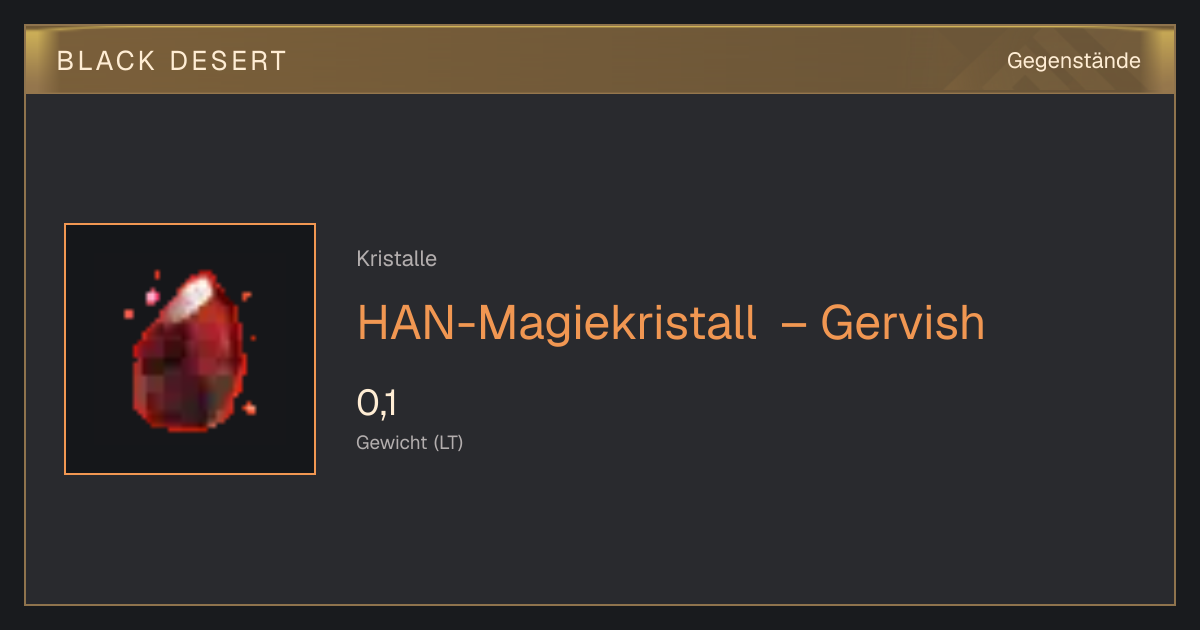Select the orange-bordered item thumbnail frame
Viewport: 1200px width, 630px height.
tap(190, 349)
